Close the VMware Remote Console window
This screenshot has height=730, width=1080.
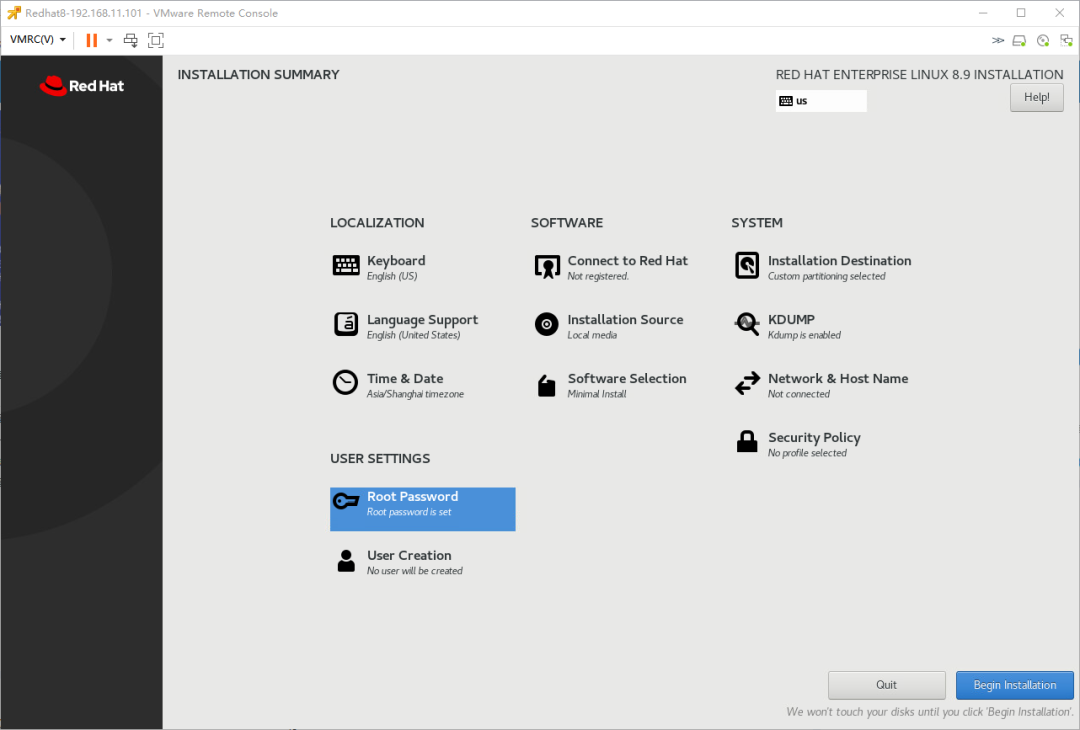tap(1060, 13)
